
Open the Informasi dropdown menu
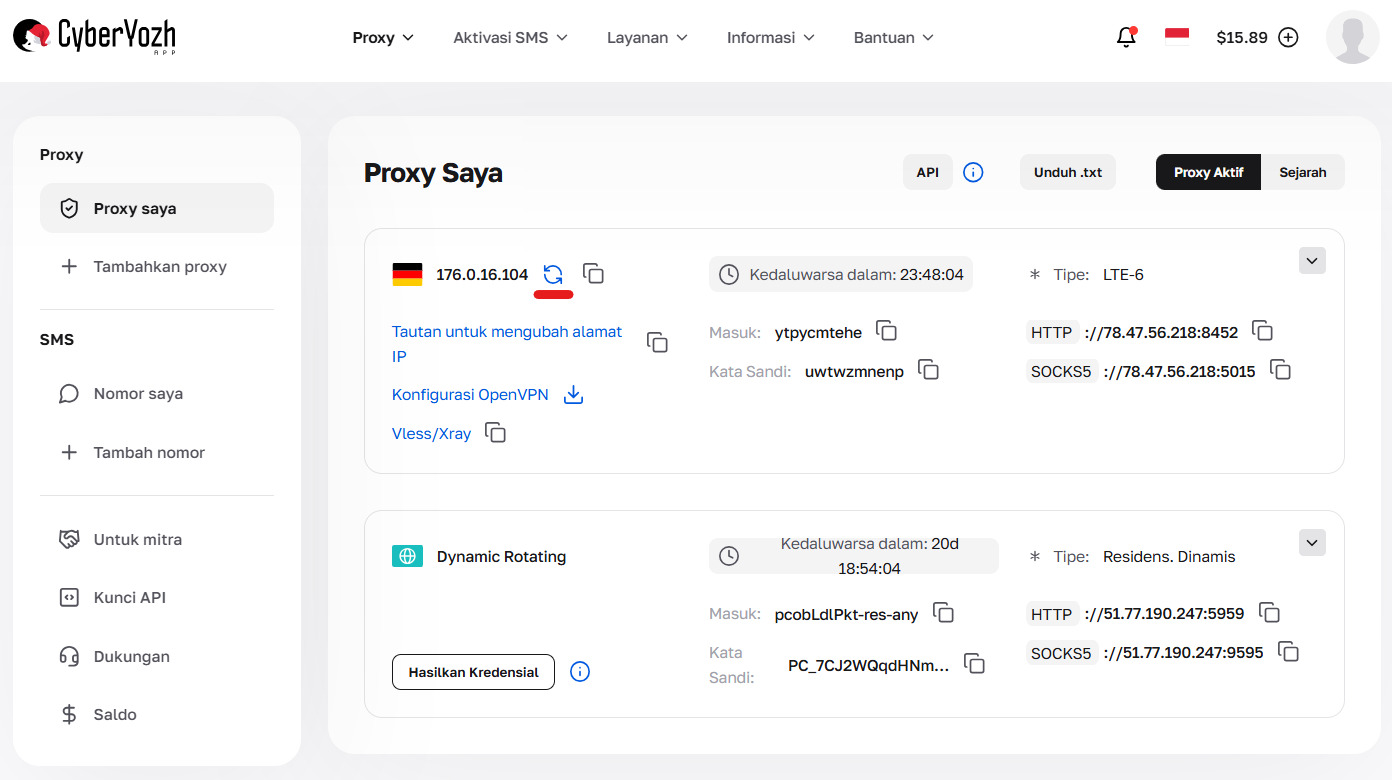(x=770, y=37)
